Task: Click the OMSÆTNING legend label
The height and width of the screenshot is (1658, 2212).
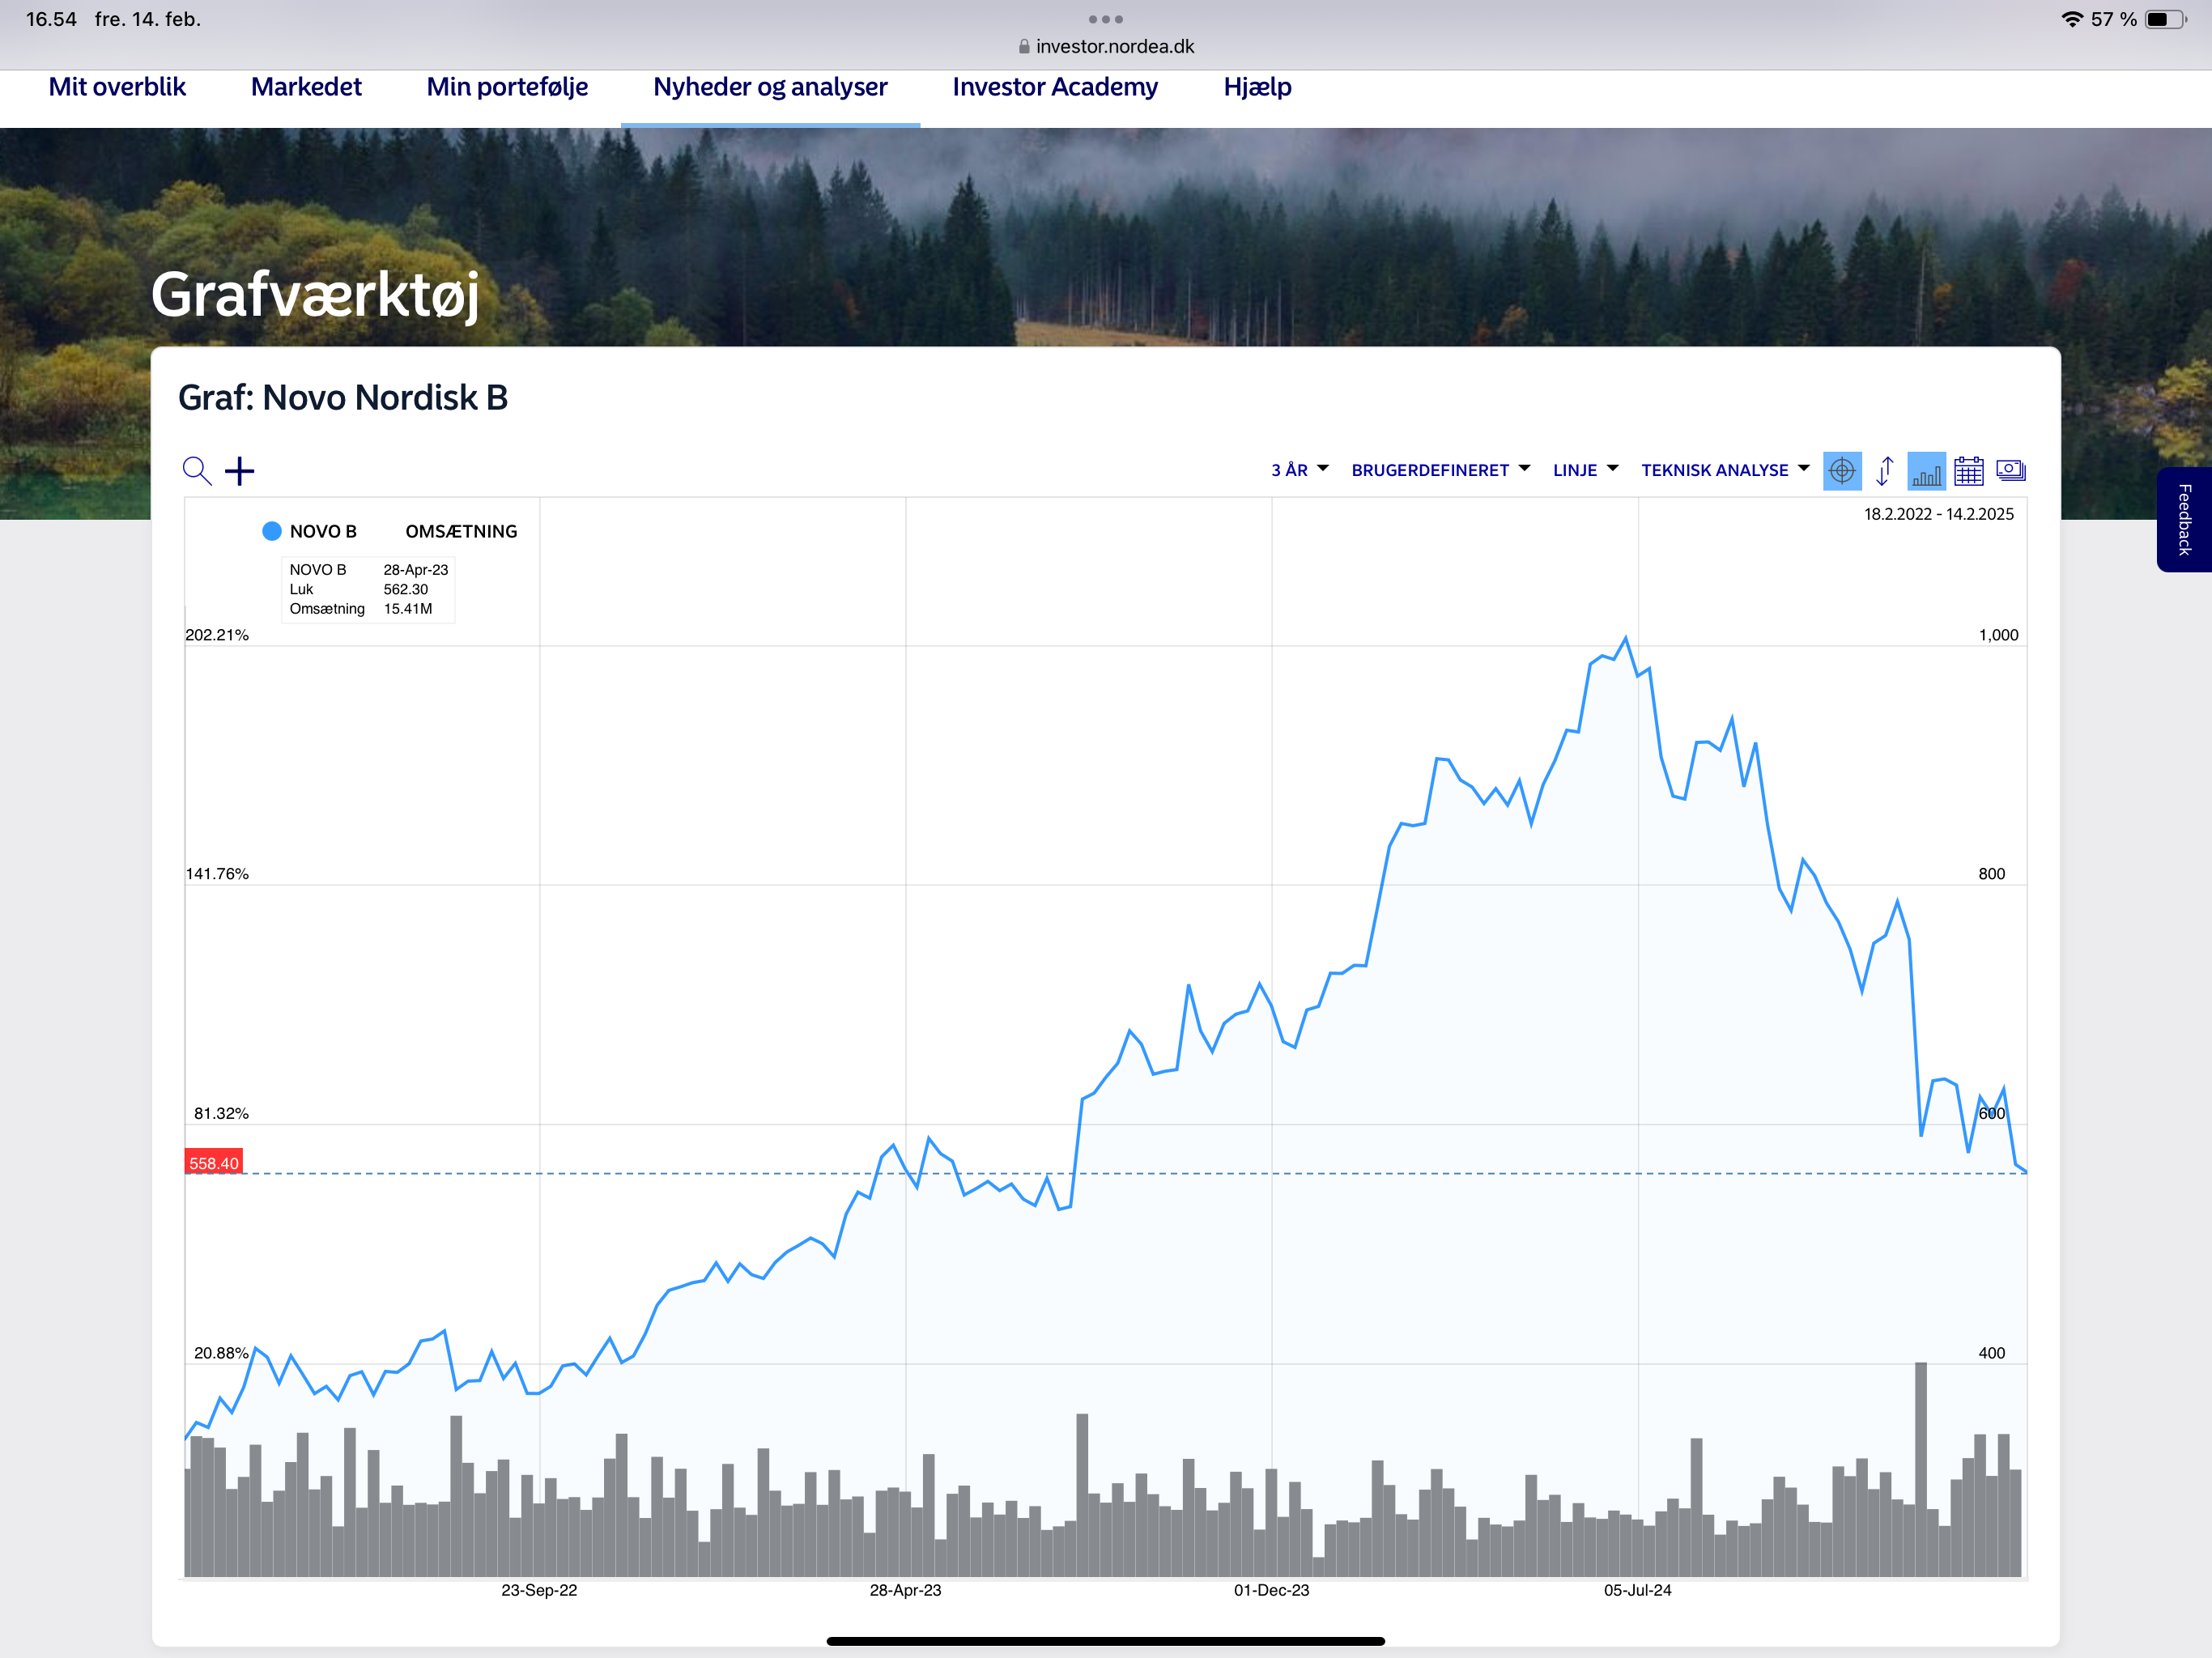Action: tap(461, 531)
